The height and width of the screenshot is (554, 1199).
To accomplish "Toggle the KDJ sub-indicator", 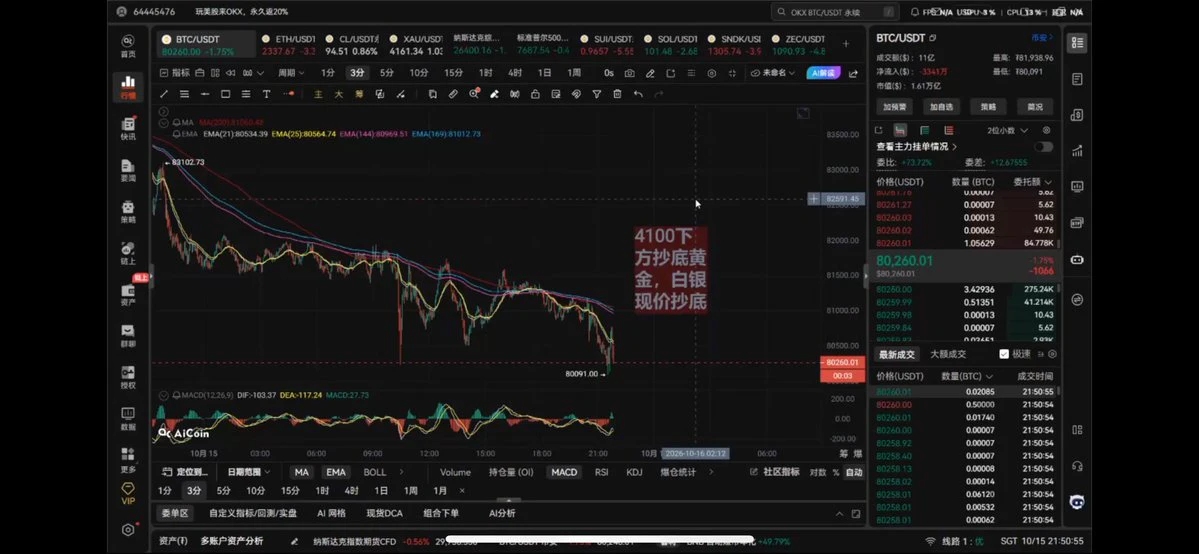I will (x=634, y=472).
